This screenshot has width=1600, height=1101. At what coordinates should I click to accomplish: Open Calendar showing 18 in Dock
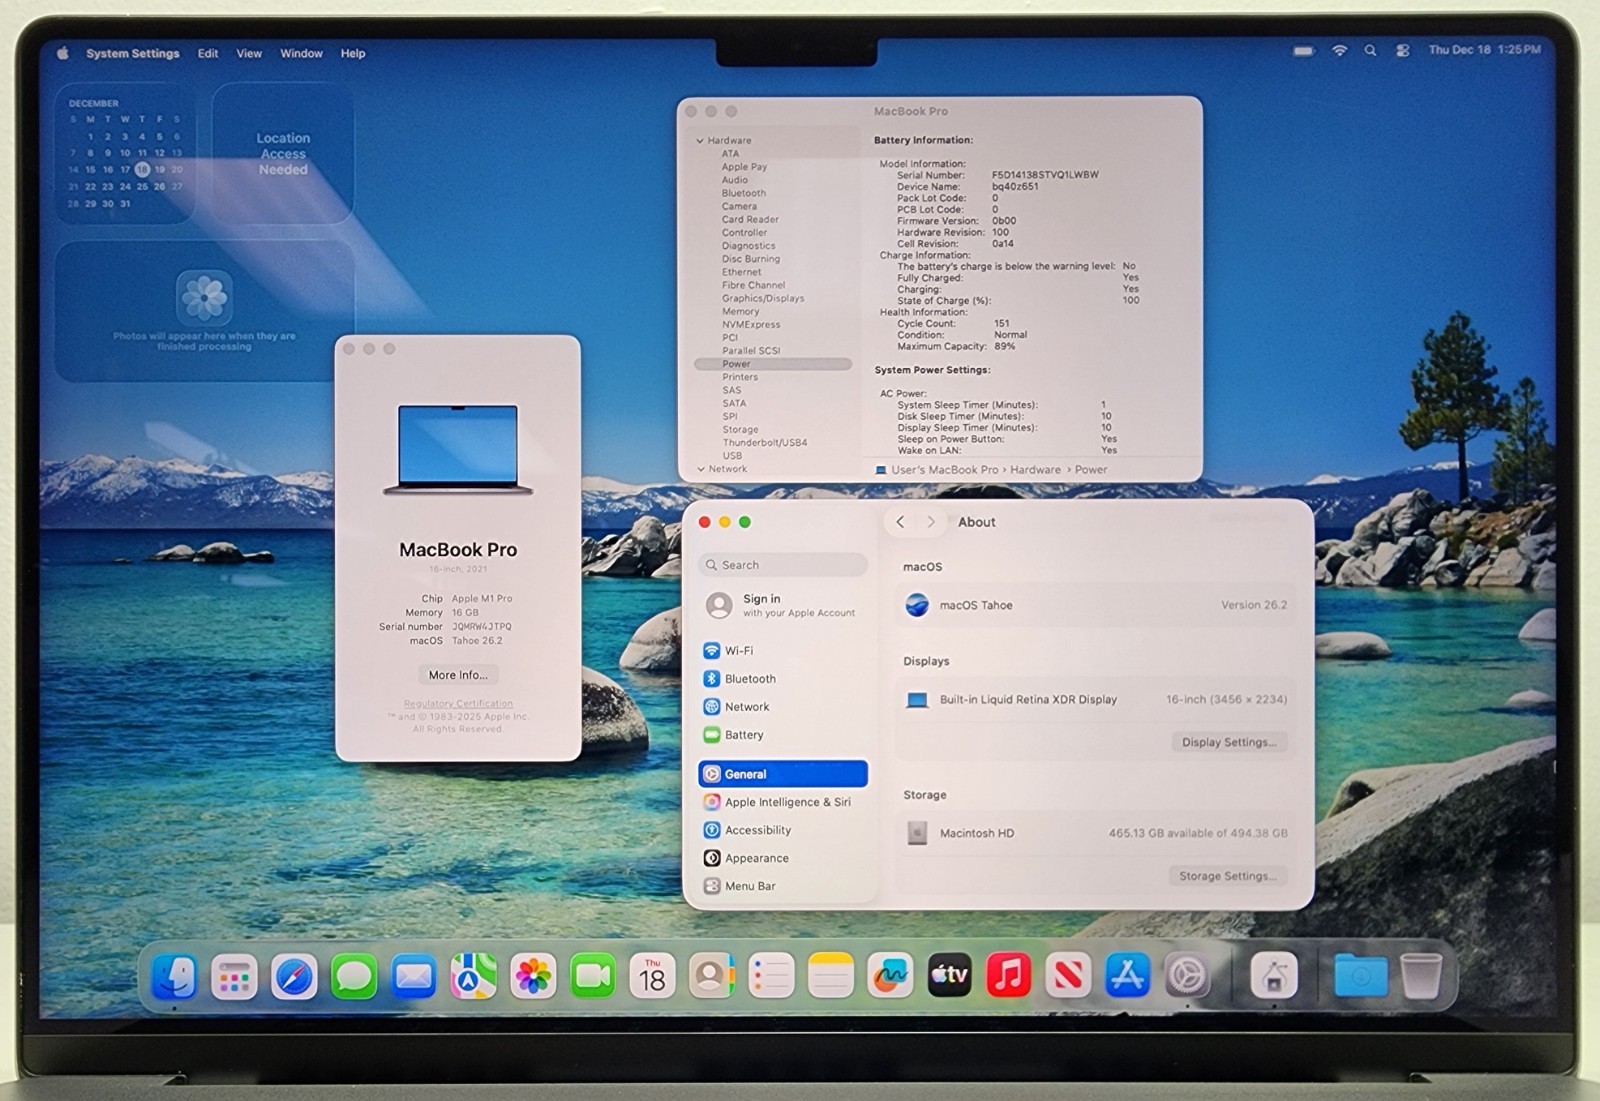[652, 976]
